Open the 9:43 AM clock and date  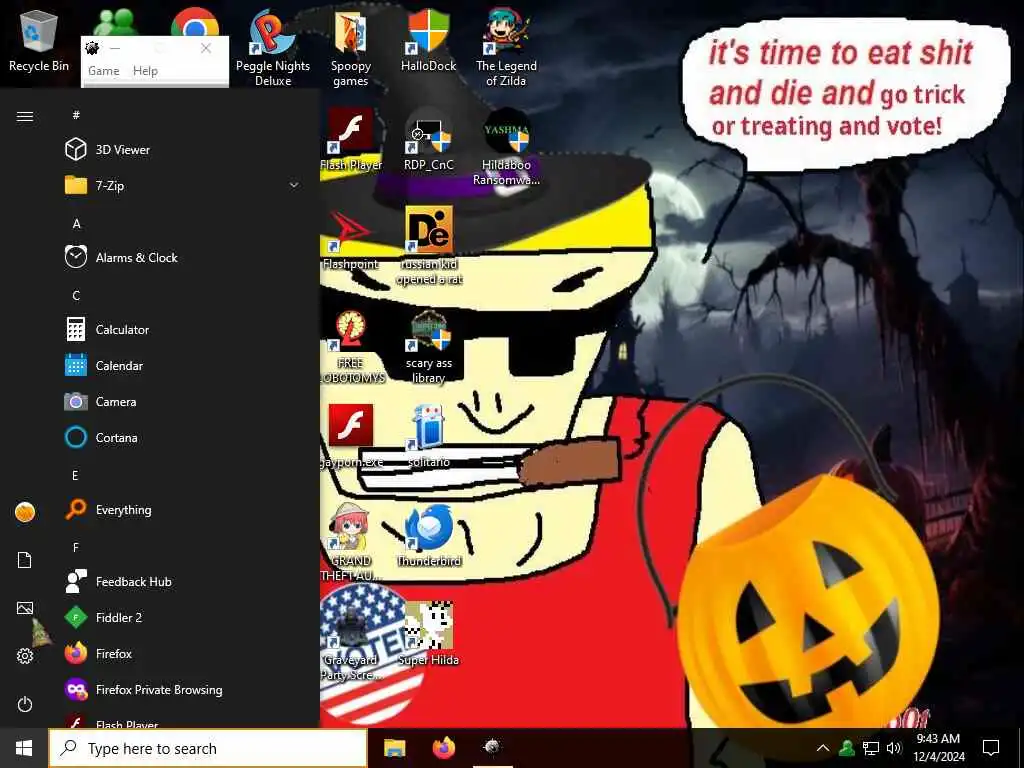tap(938, 748)
